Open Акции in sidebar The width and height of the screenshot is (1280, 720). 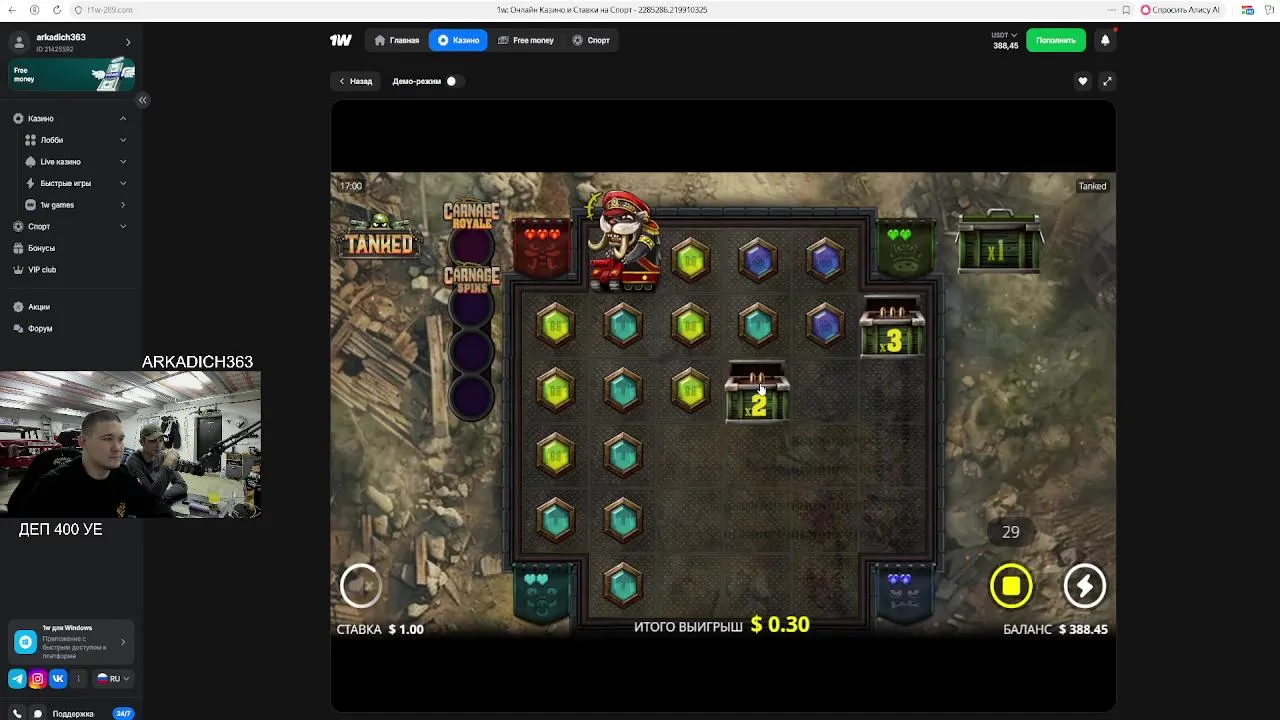[x=39, y=307]
